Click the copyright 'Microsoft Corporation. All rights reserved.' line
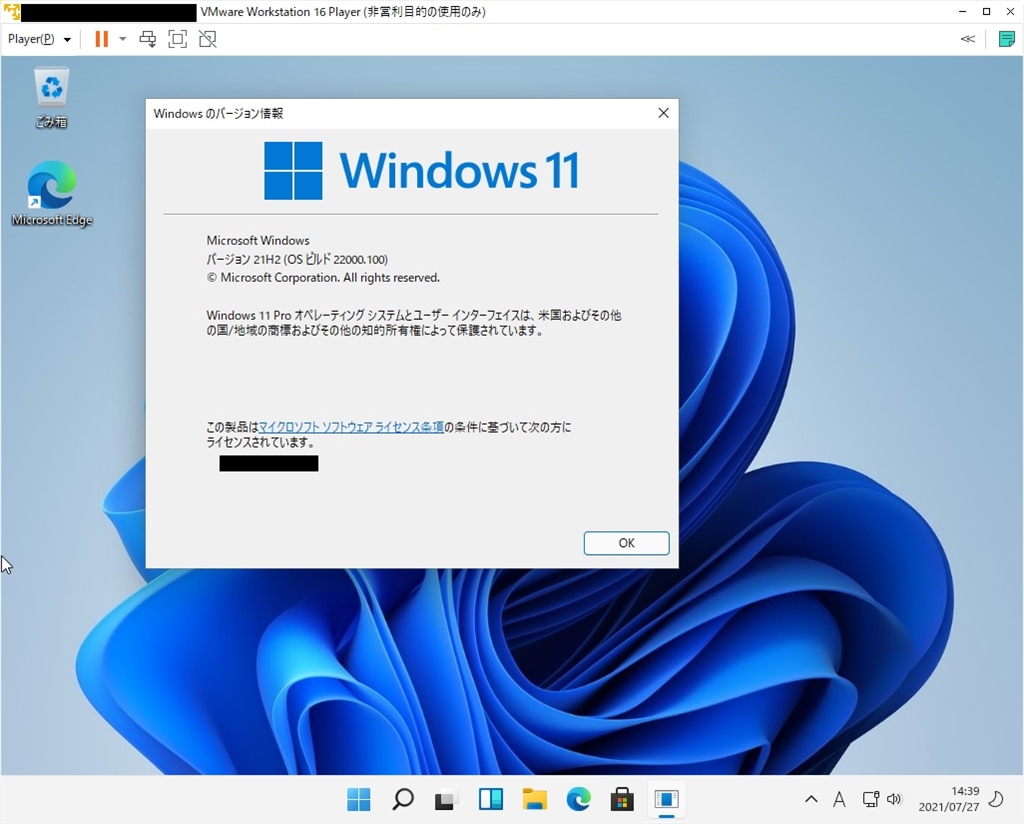 pyautogui.click(x=323, y=277)
